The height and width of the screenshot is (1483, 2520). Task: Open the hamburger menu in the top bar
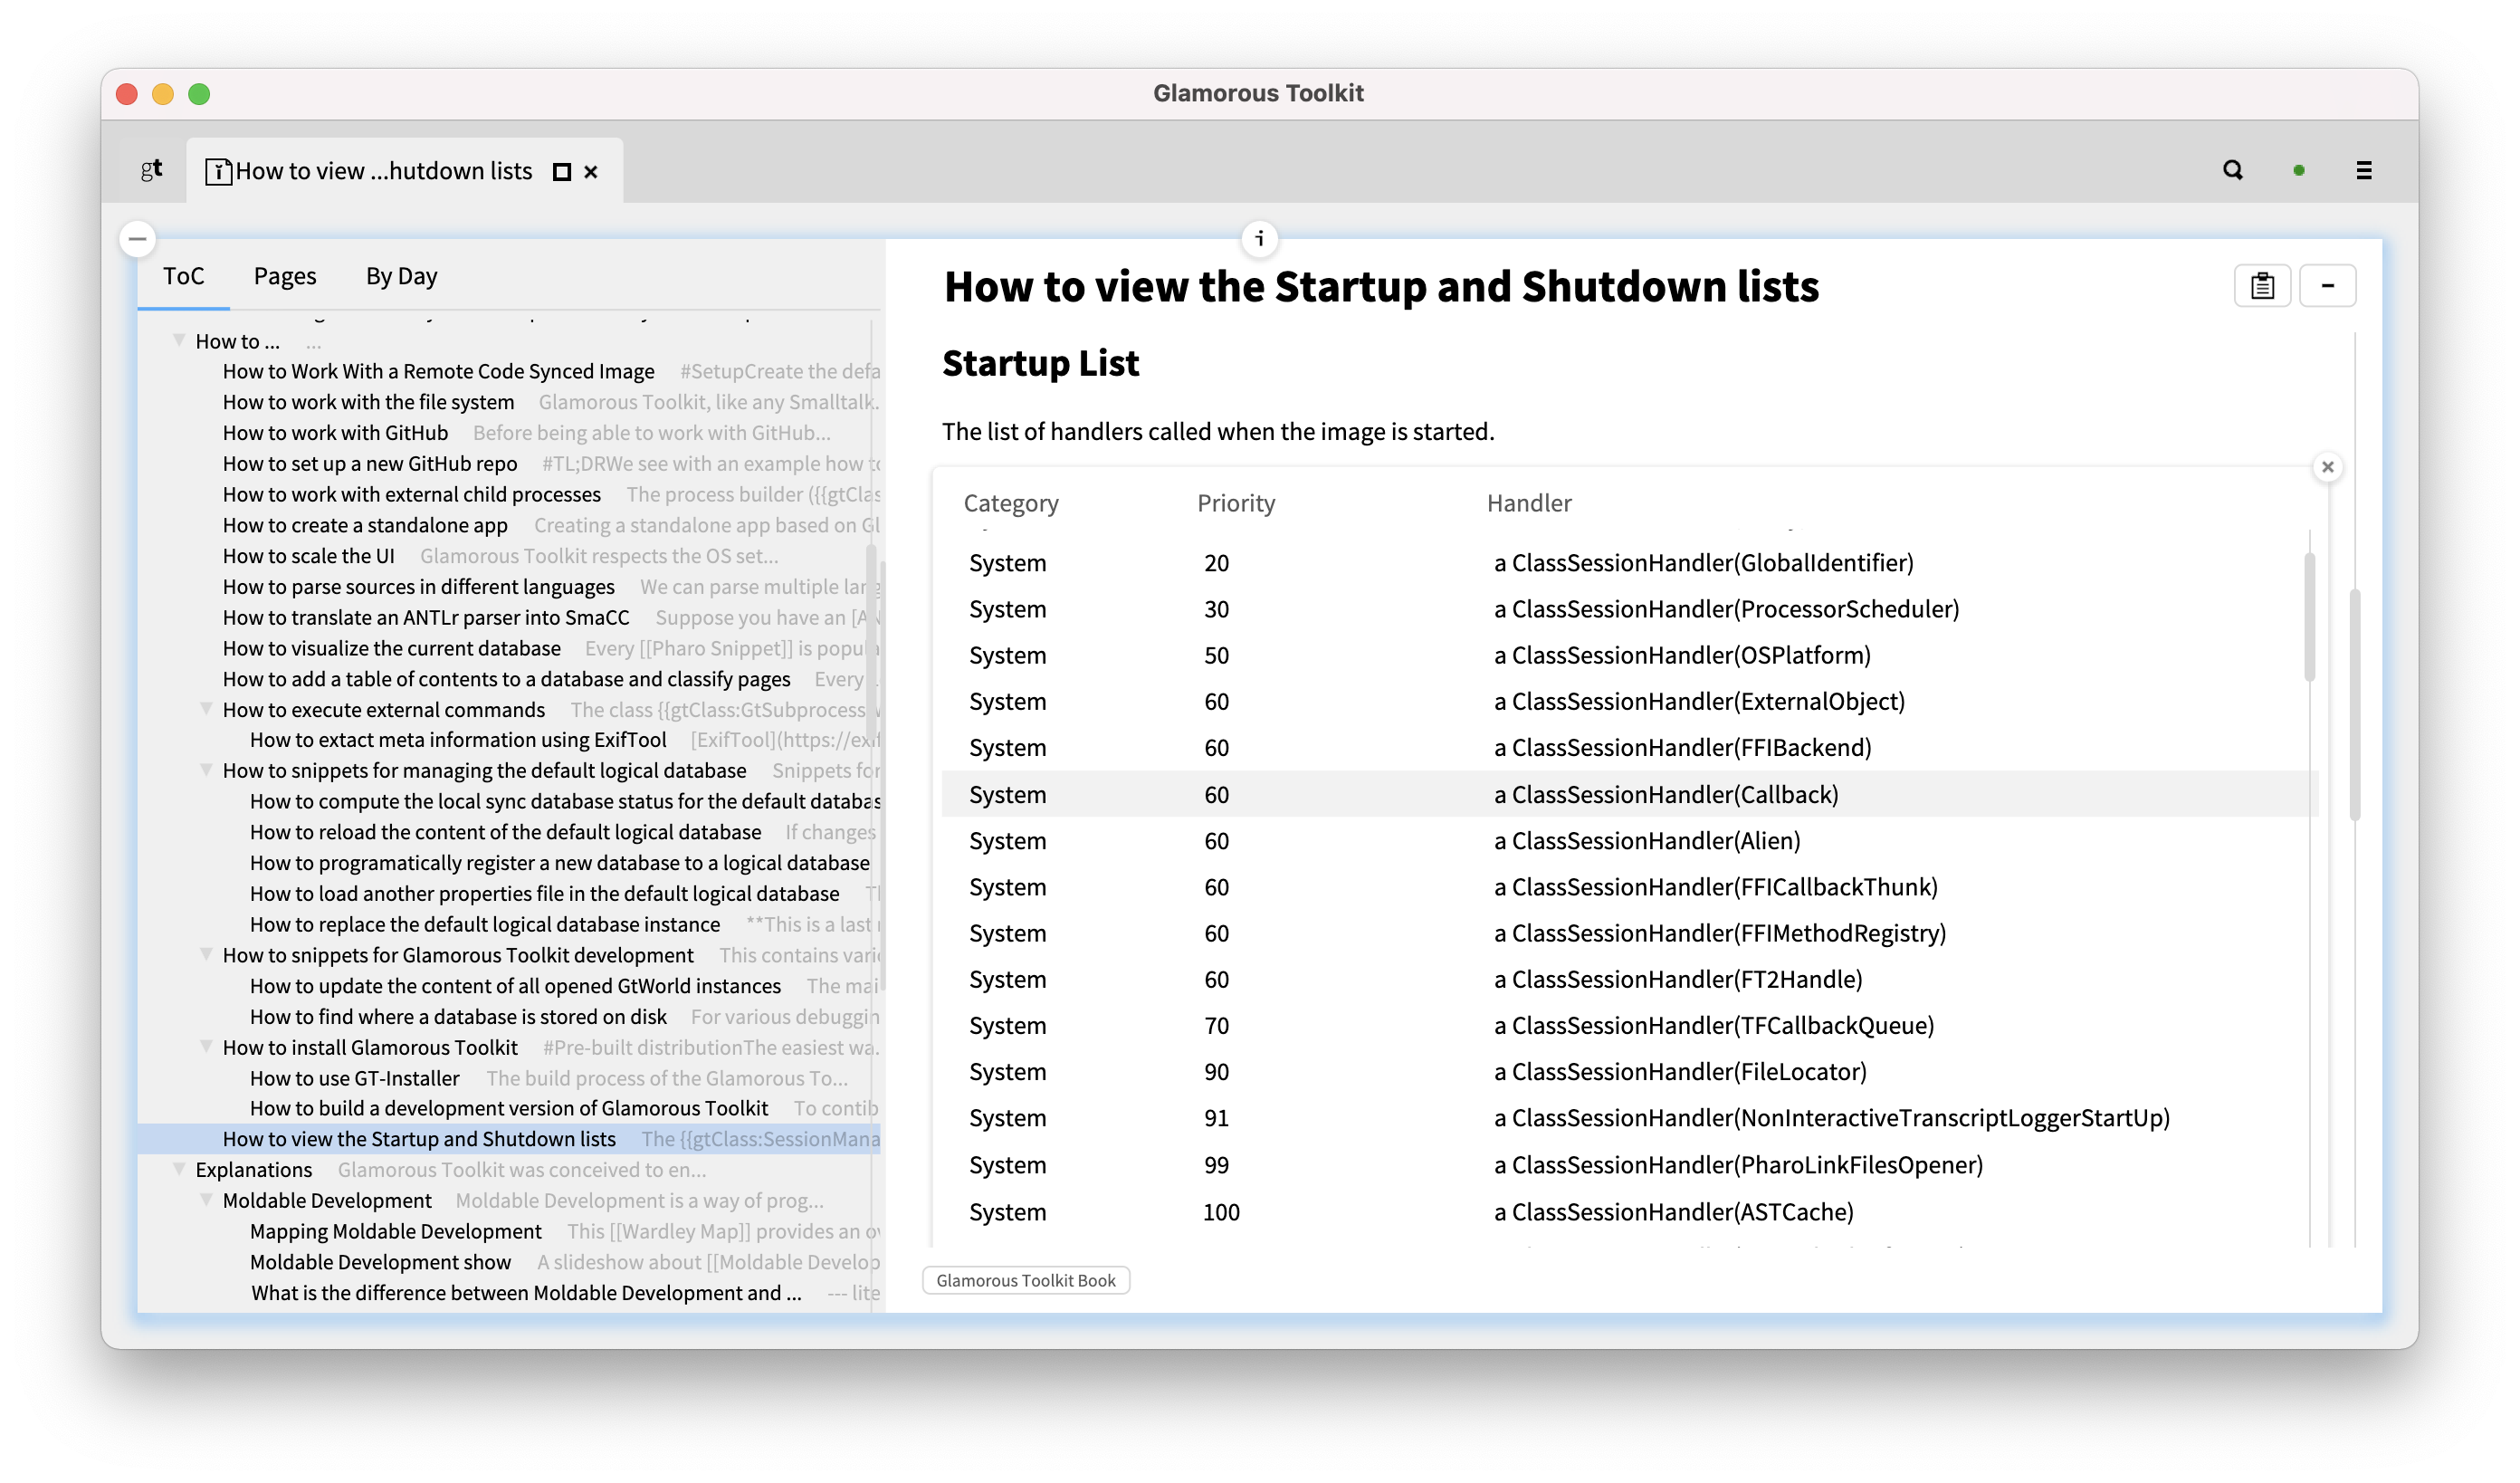click(2363, 171)
